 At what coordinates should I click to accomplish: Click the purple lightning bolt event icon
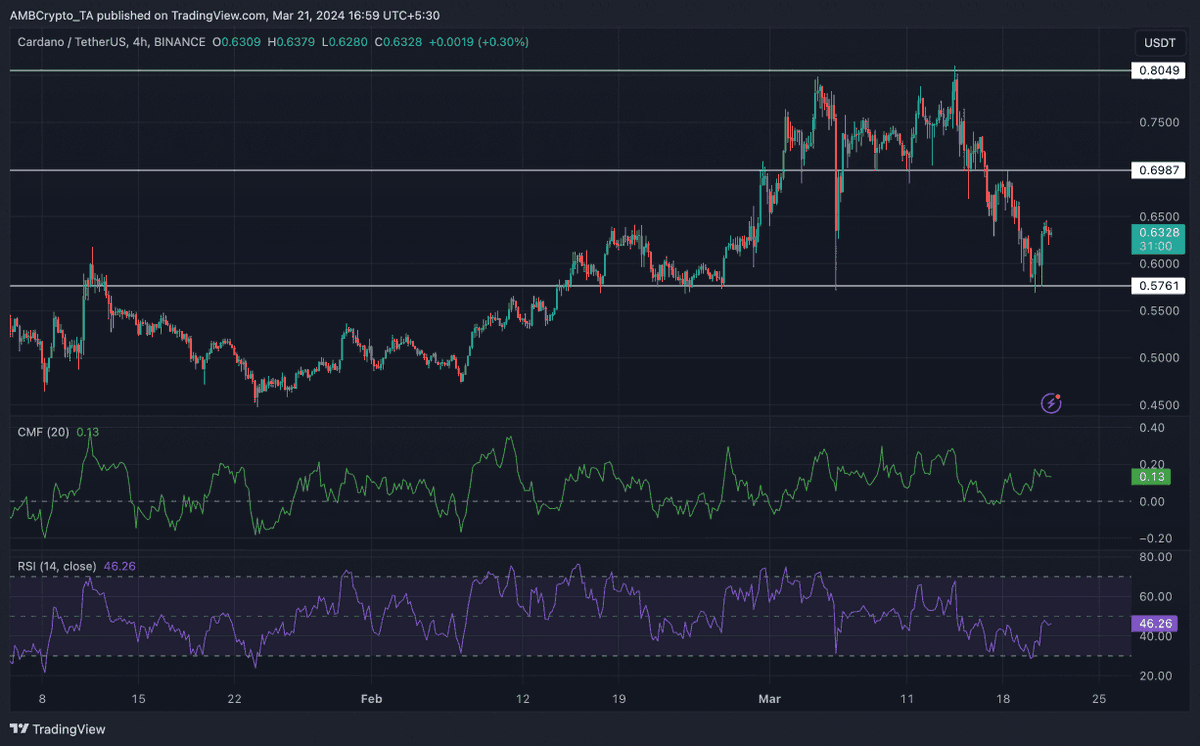1051,403
